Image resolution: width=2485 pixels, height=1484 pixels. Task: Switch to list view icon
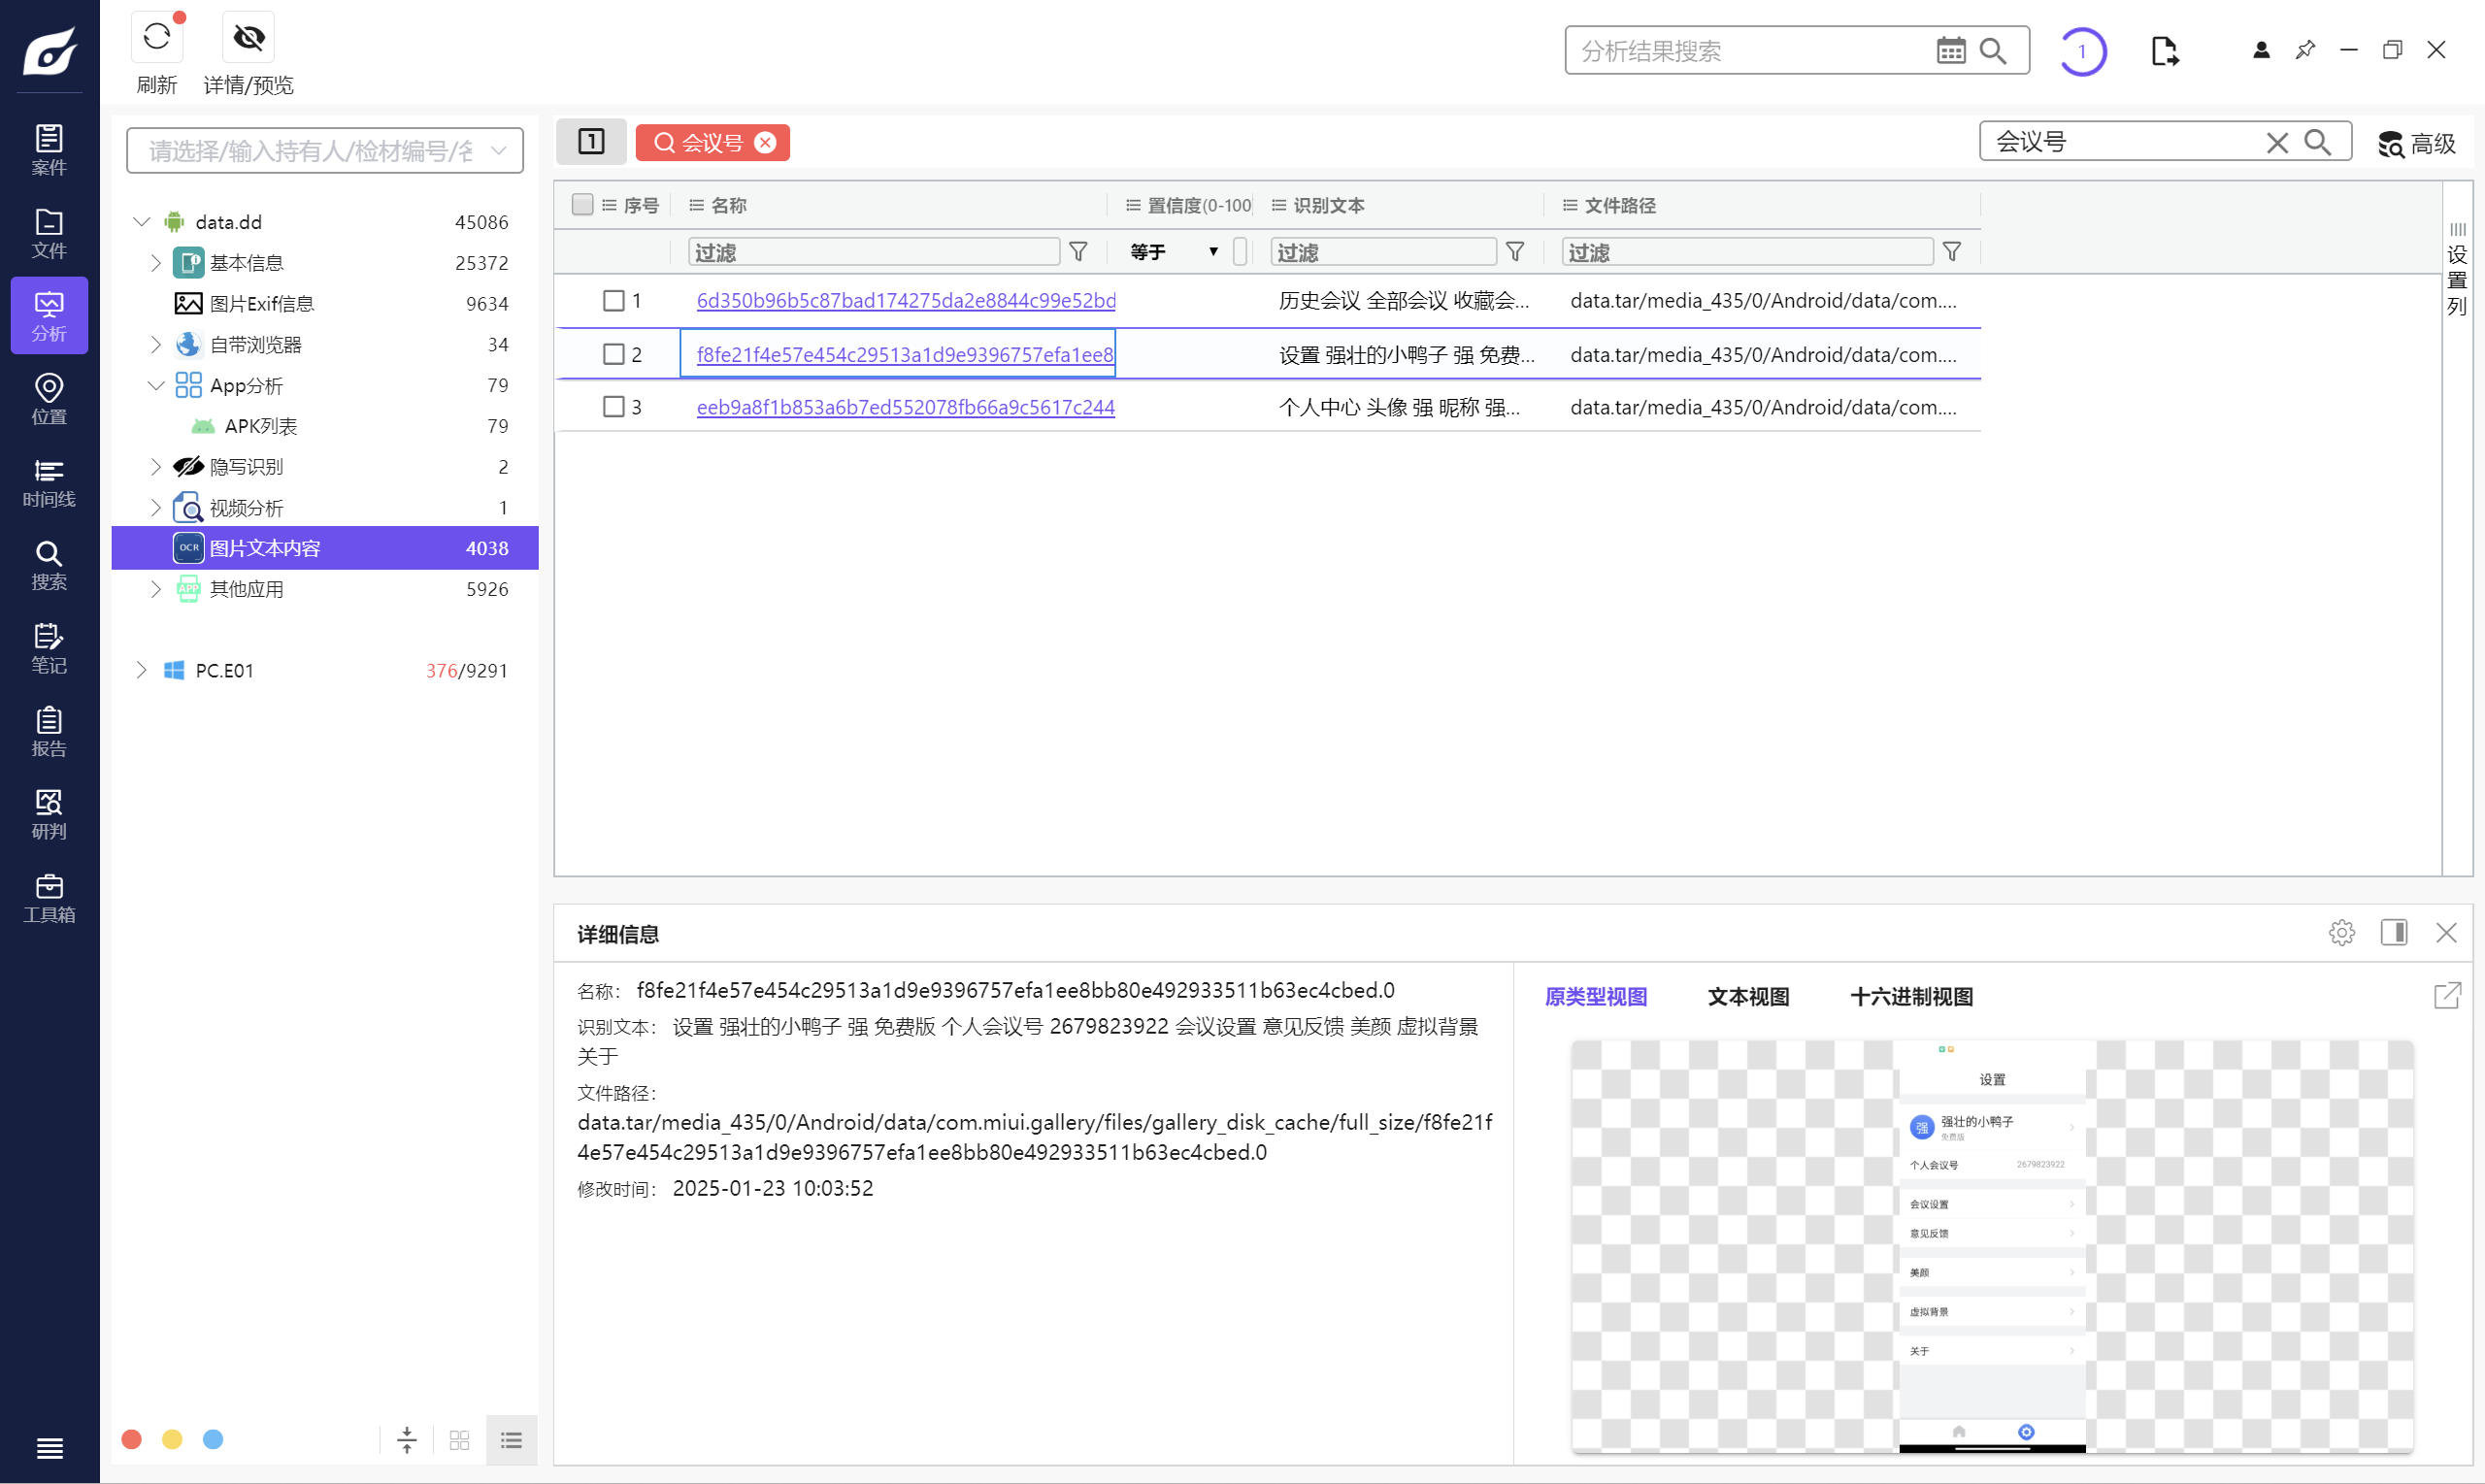511,1440
